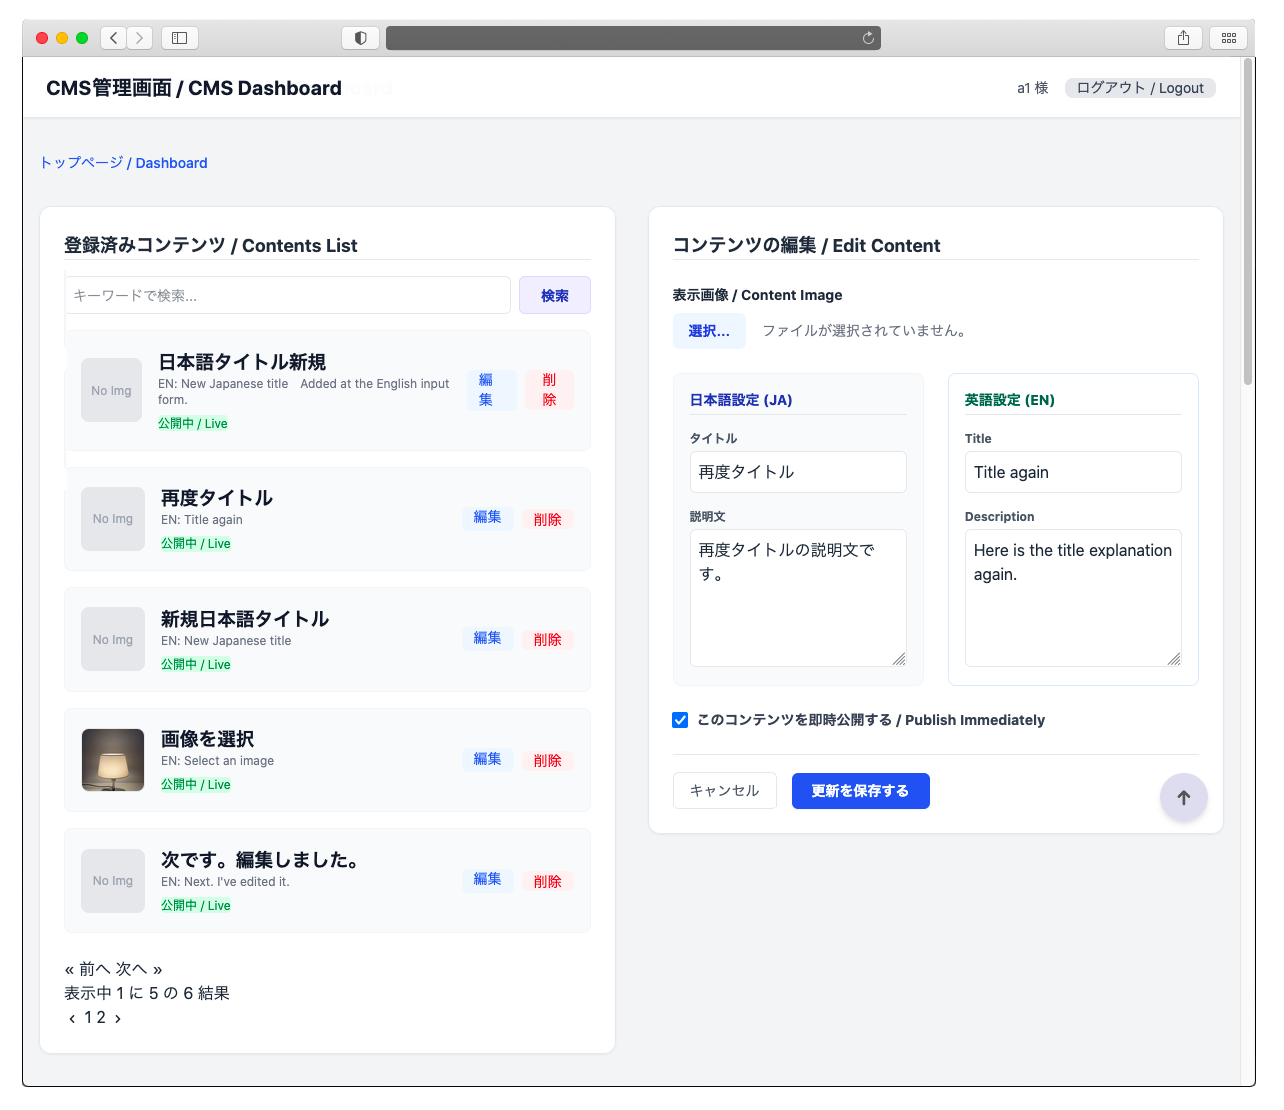
Task: Edit the 次です。編集しました。 item
Action: tap(488, 880)
